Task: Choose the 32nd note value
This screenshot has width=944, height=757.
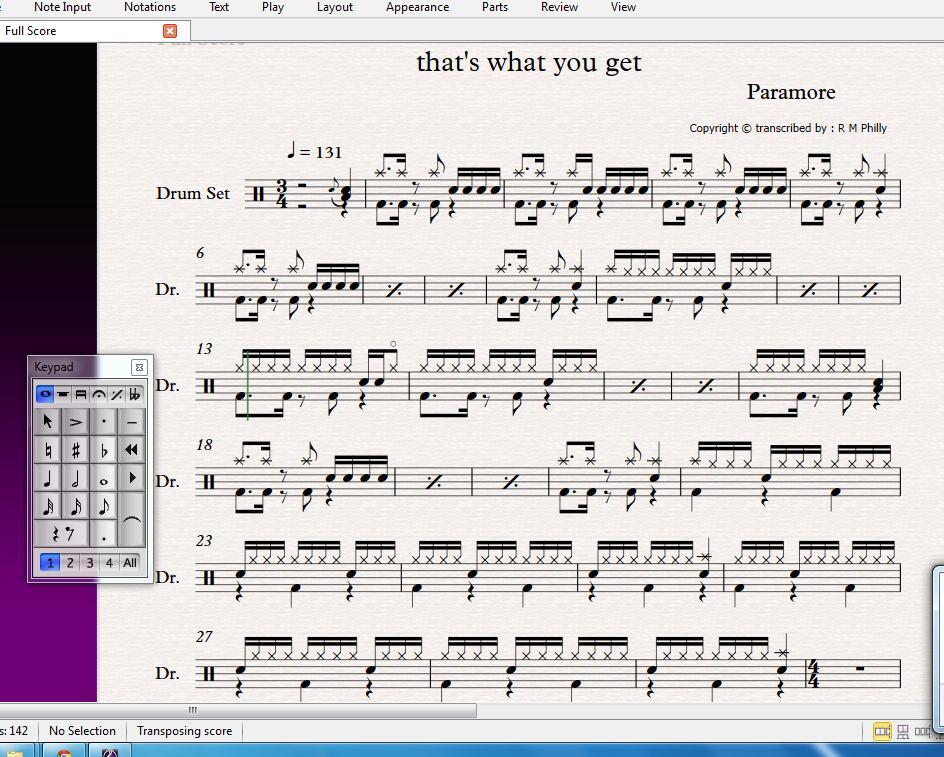Action: (x=48, y=506)
